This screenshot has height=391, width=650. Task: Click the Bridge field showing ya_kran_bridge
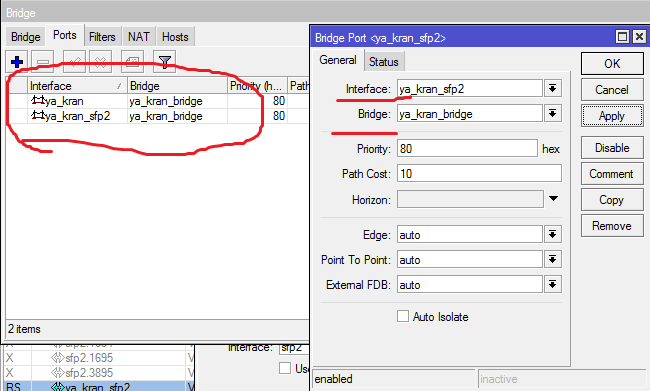[470, 114]
